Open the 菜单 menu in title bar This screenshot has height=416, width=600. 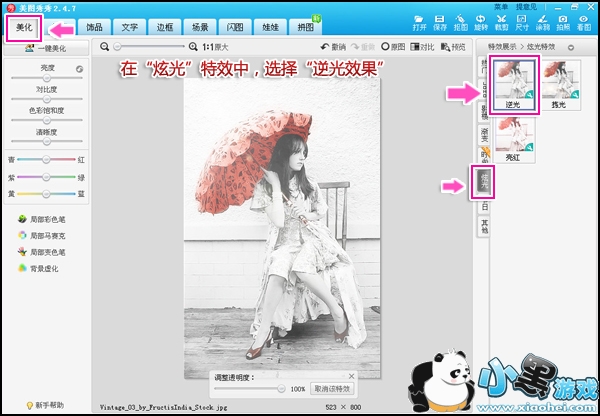[502, 6]
